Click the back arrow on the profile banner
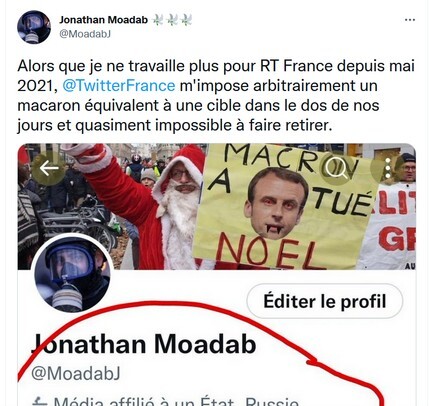Viewport: 429px width, 406px height. click(x=49, y=169)
